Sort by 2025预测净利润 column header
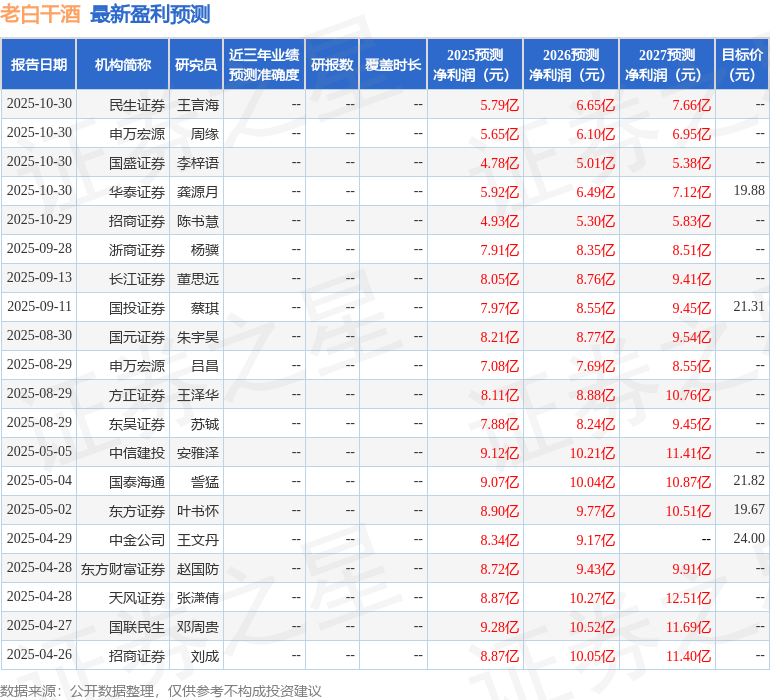770x700 pixels. coord(475,65)
